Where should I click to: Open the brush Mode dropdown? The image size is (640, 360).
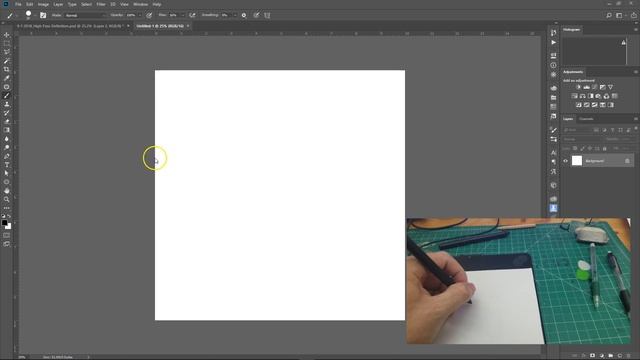(85, 15)
